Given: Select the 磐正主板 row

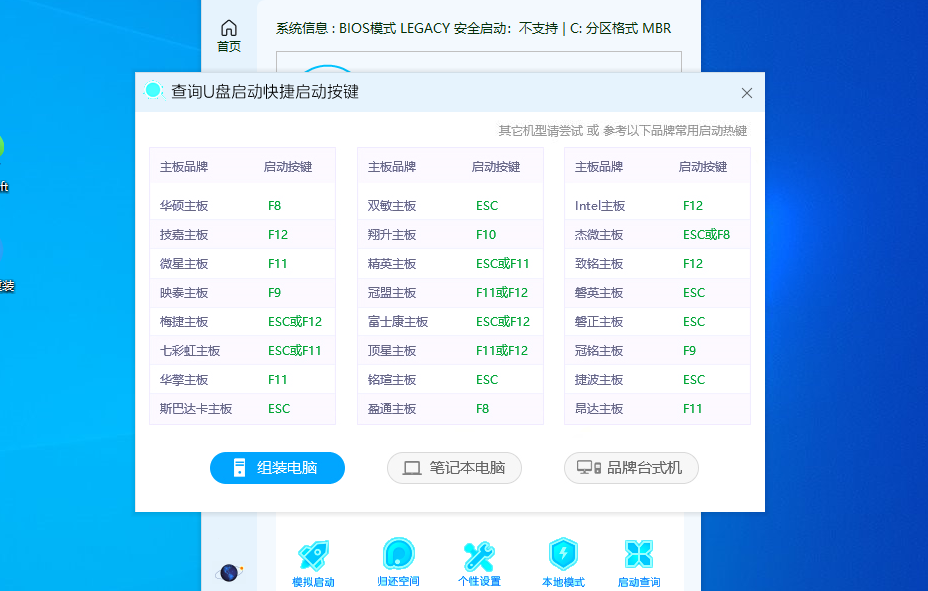Looking at the screenshot, I should coord(658,321).
